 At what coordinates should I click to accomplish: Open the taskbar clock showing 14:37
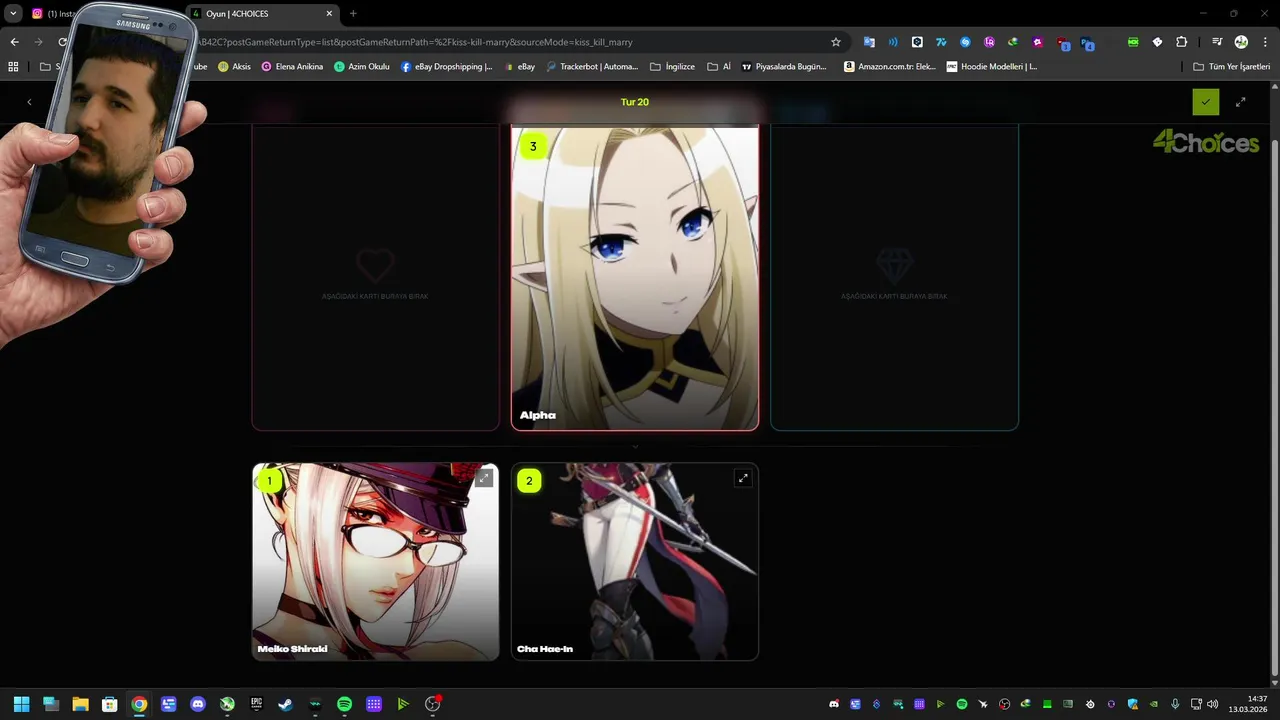[1250, 704]
